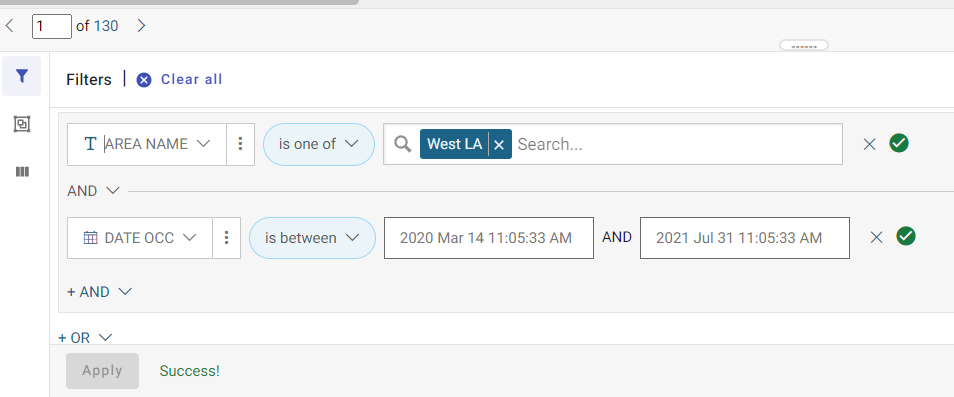Open the Filters funnel icon in sidebar
This screenshot has height=397, width=954.
pyautogui.click(x=22, y=76)
